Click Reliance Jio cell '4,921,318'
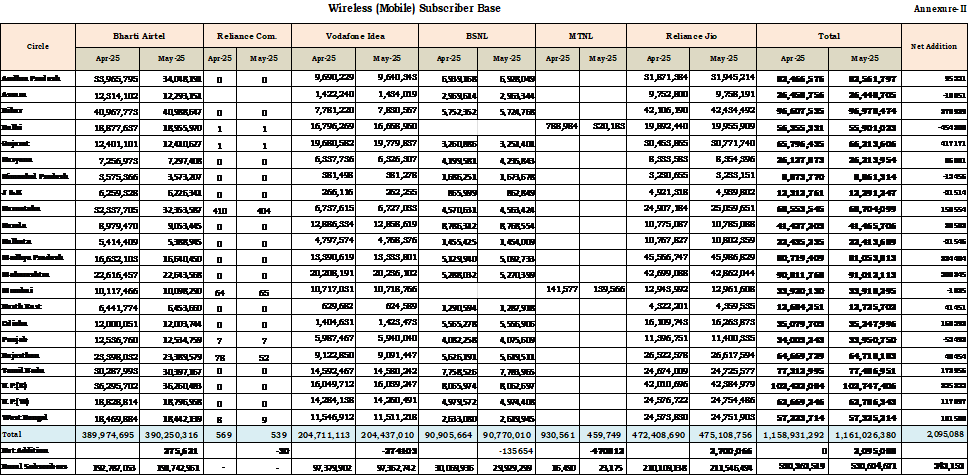 pos(664,194)
